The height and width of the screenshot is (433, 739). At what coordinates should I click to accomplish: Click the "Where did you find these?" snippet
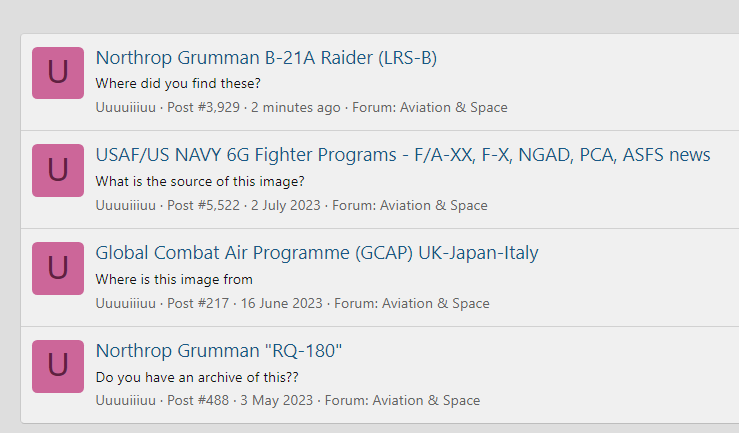178,83
